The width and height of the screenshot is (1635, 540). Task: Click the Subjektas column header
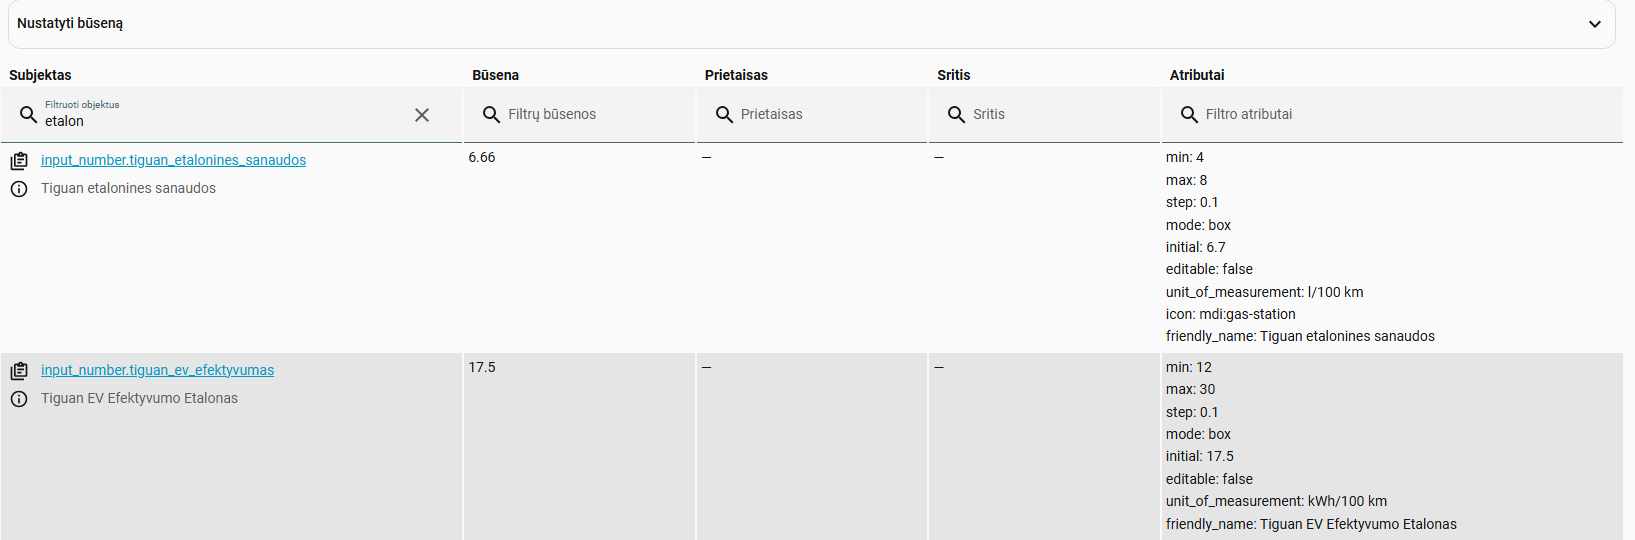point(40,75)
